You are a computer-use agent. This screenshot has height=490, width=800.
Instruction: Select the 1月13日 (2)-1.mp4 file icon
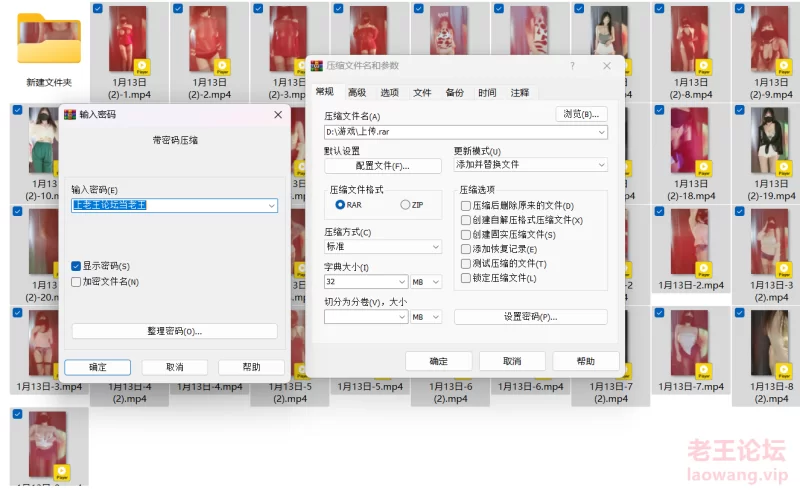coord(127,40)
